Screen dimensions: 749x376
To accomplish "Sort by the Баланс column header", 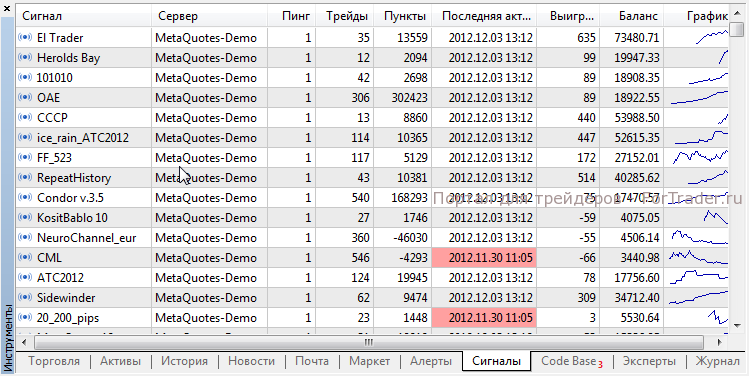I will coord(631,16).
